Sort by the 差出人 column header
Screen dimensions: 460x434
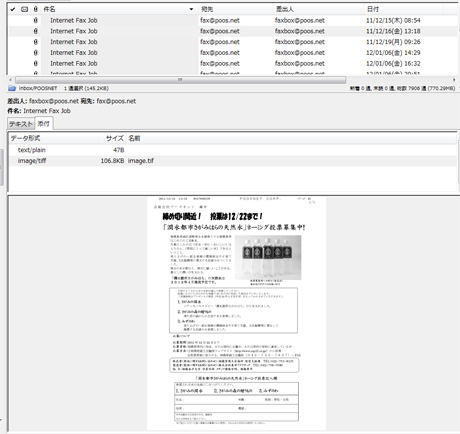[x=285, y=9]
